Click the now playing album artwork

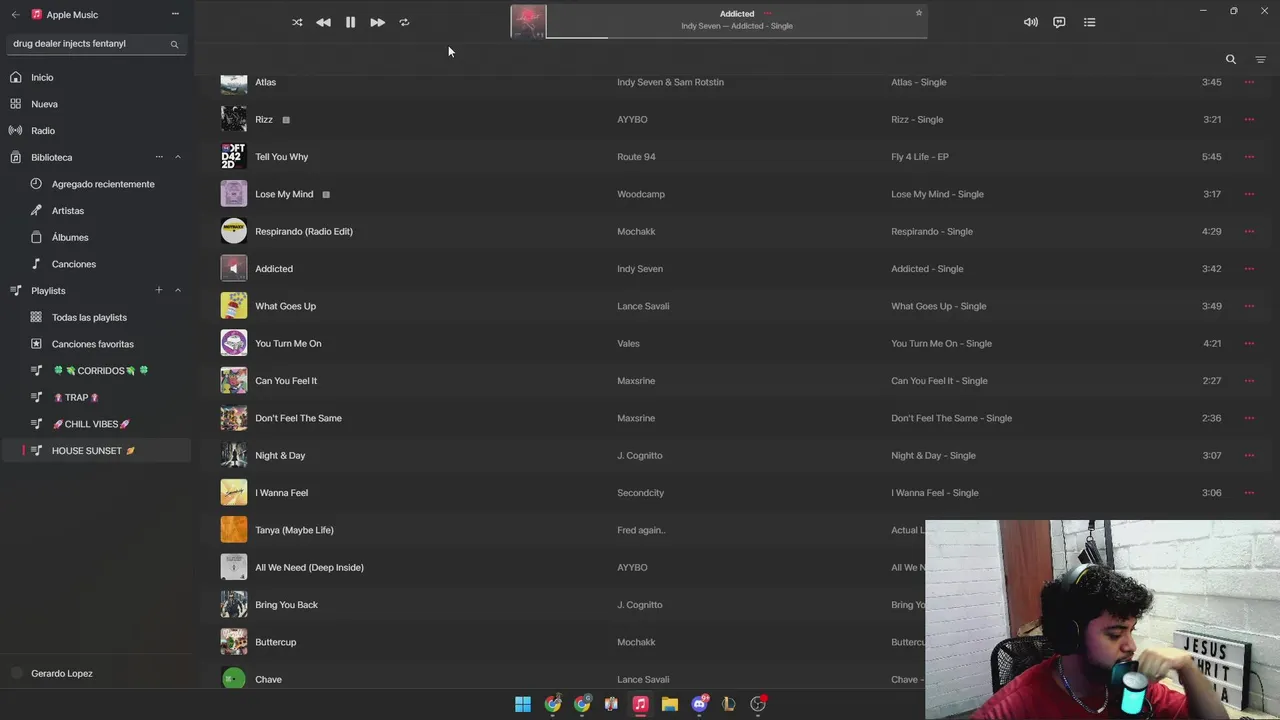coord(529,21)
